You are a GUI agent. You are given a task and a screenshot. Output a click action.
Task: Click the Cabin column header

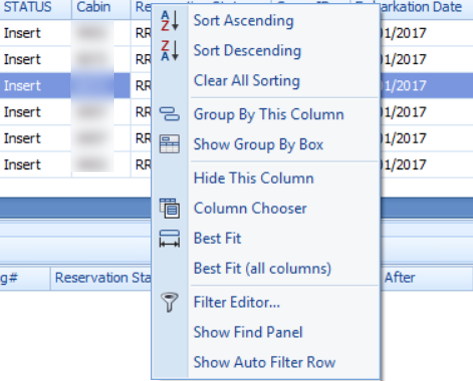[x=101, y=8]
